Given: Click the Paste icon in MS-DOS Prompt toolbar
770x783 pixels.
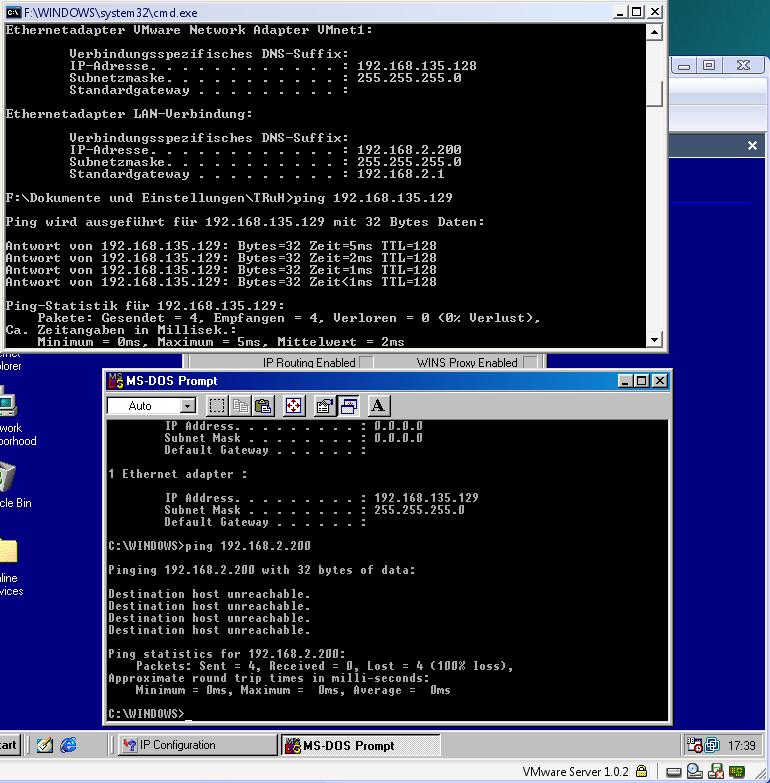Looking at the screenshot, I should [263, 405].
